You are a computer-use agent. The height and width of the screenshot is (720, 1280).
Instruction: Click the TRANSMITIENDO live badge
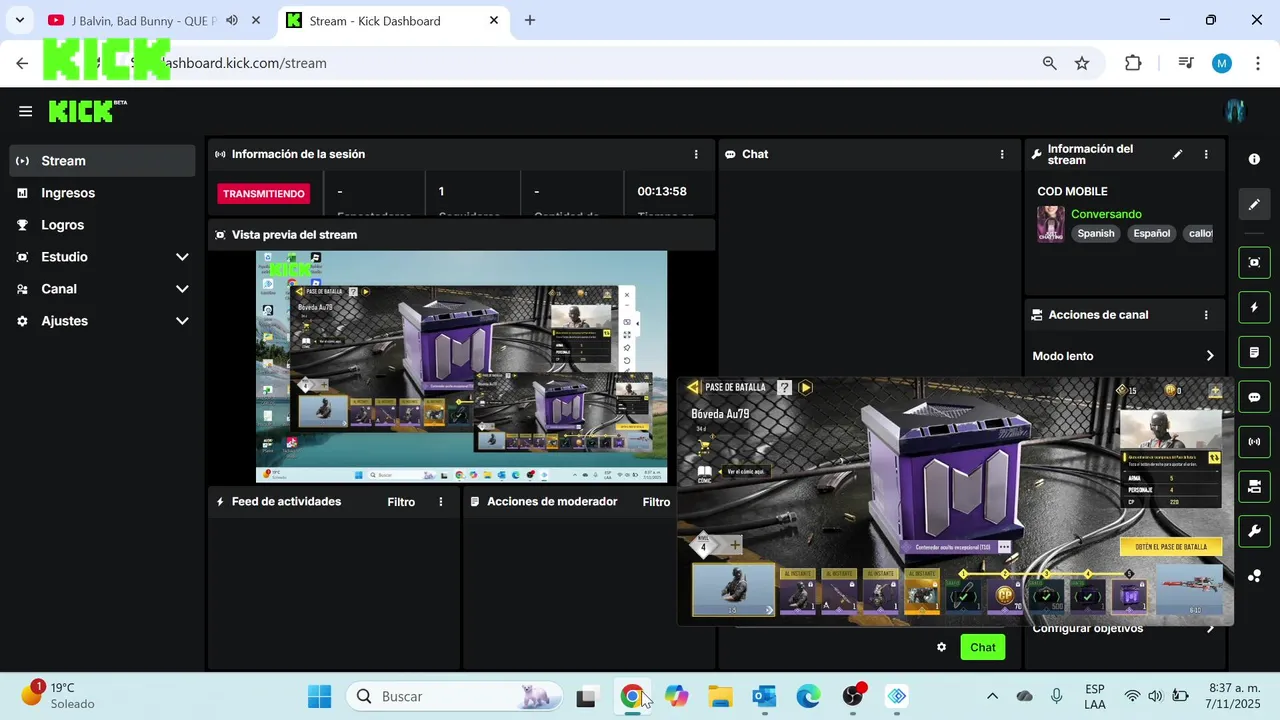(264, 194)
